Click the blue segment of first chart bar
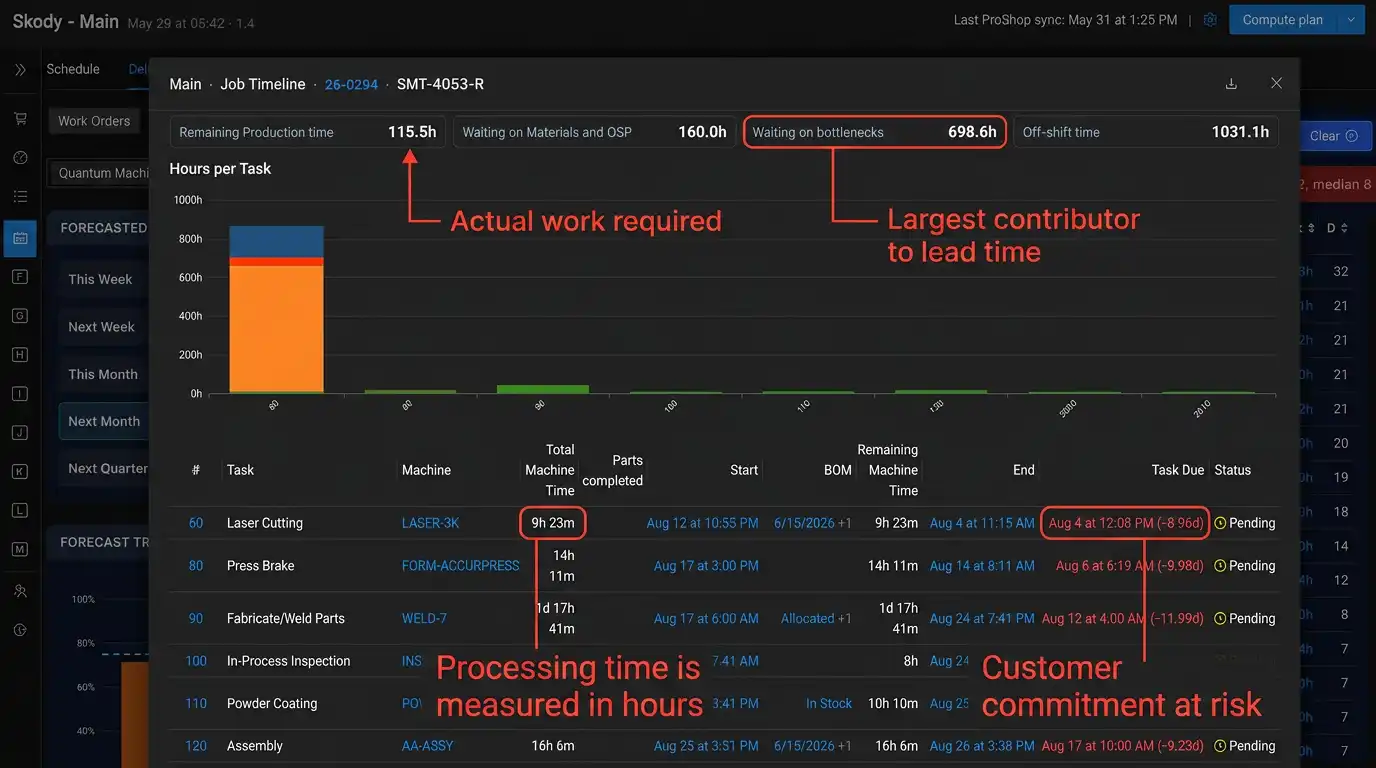The image size is (1376, 768). click(x=277, y=242)
